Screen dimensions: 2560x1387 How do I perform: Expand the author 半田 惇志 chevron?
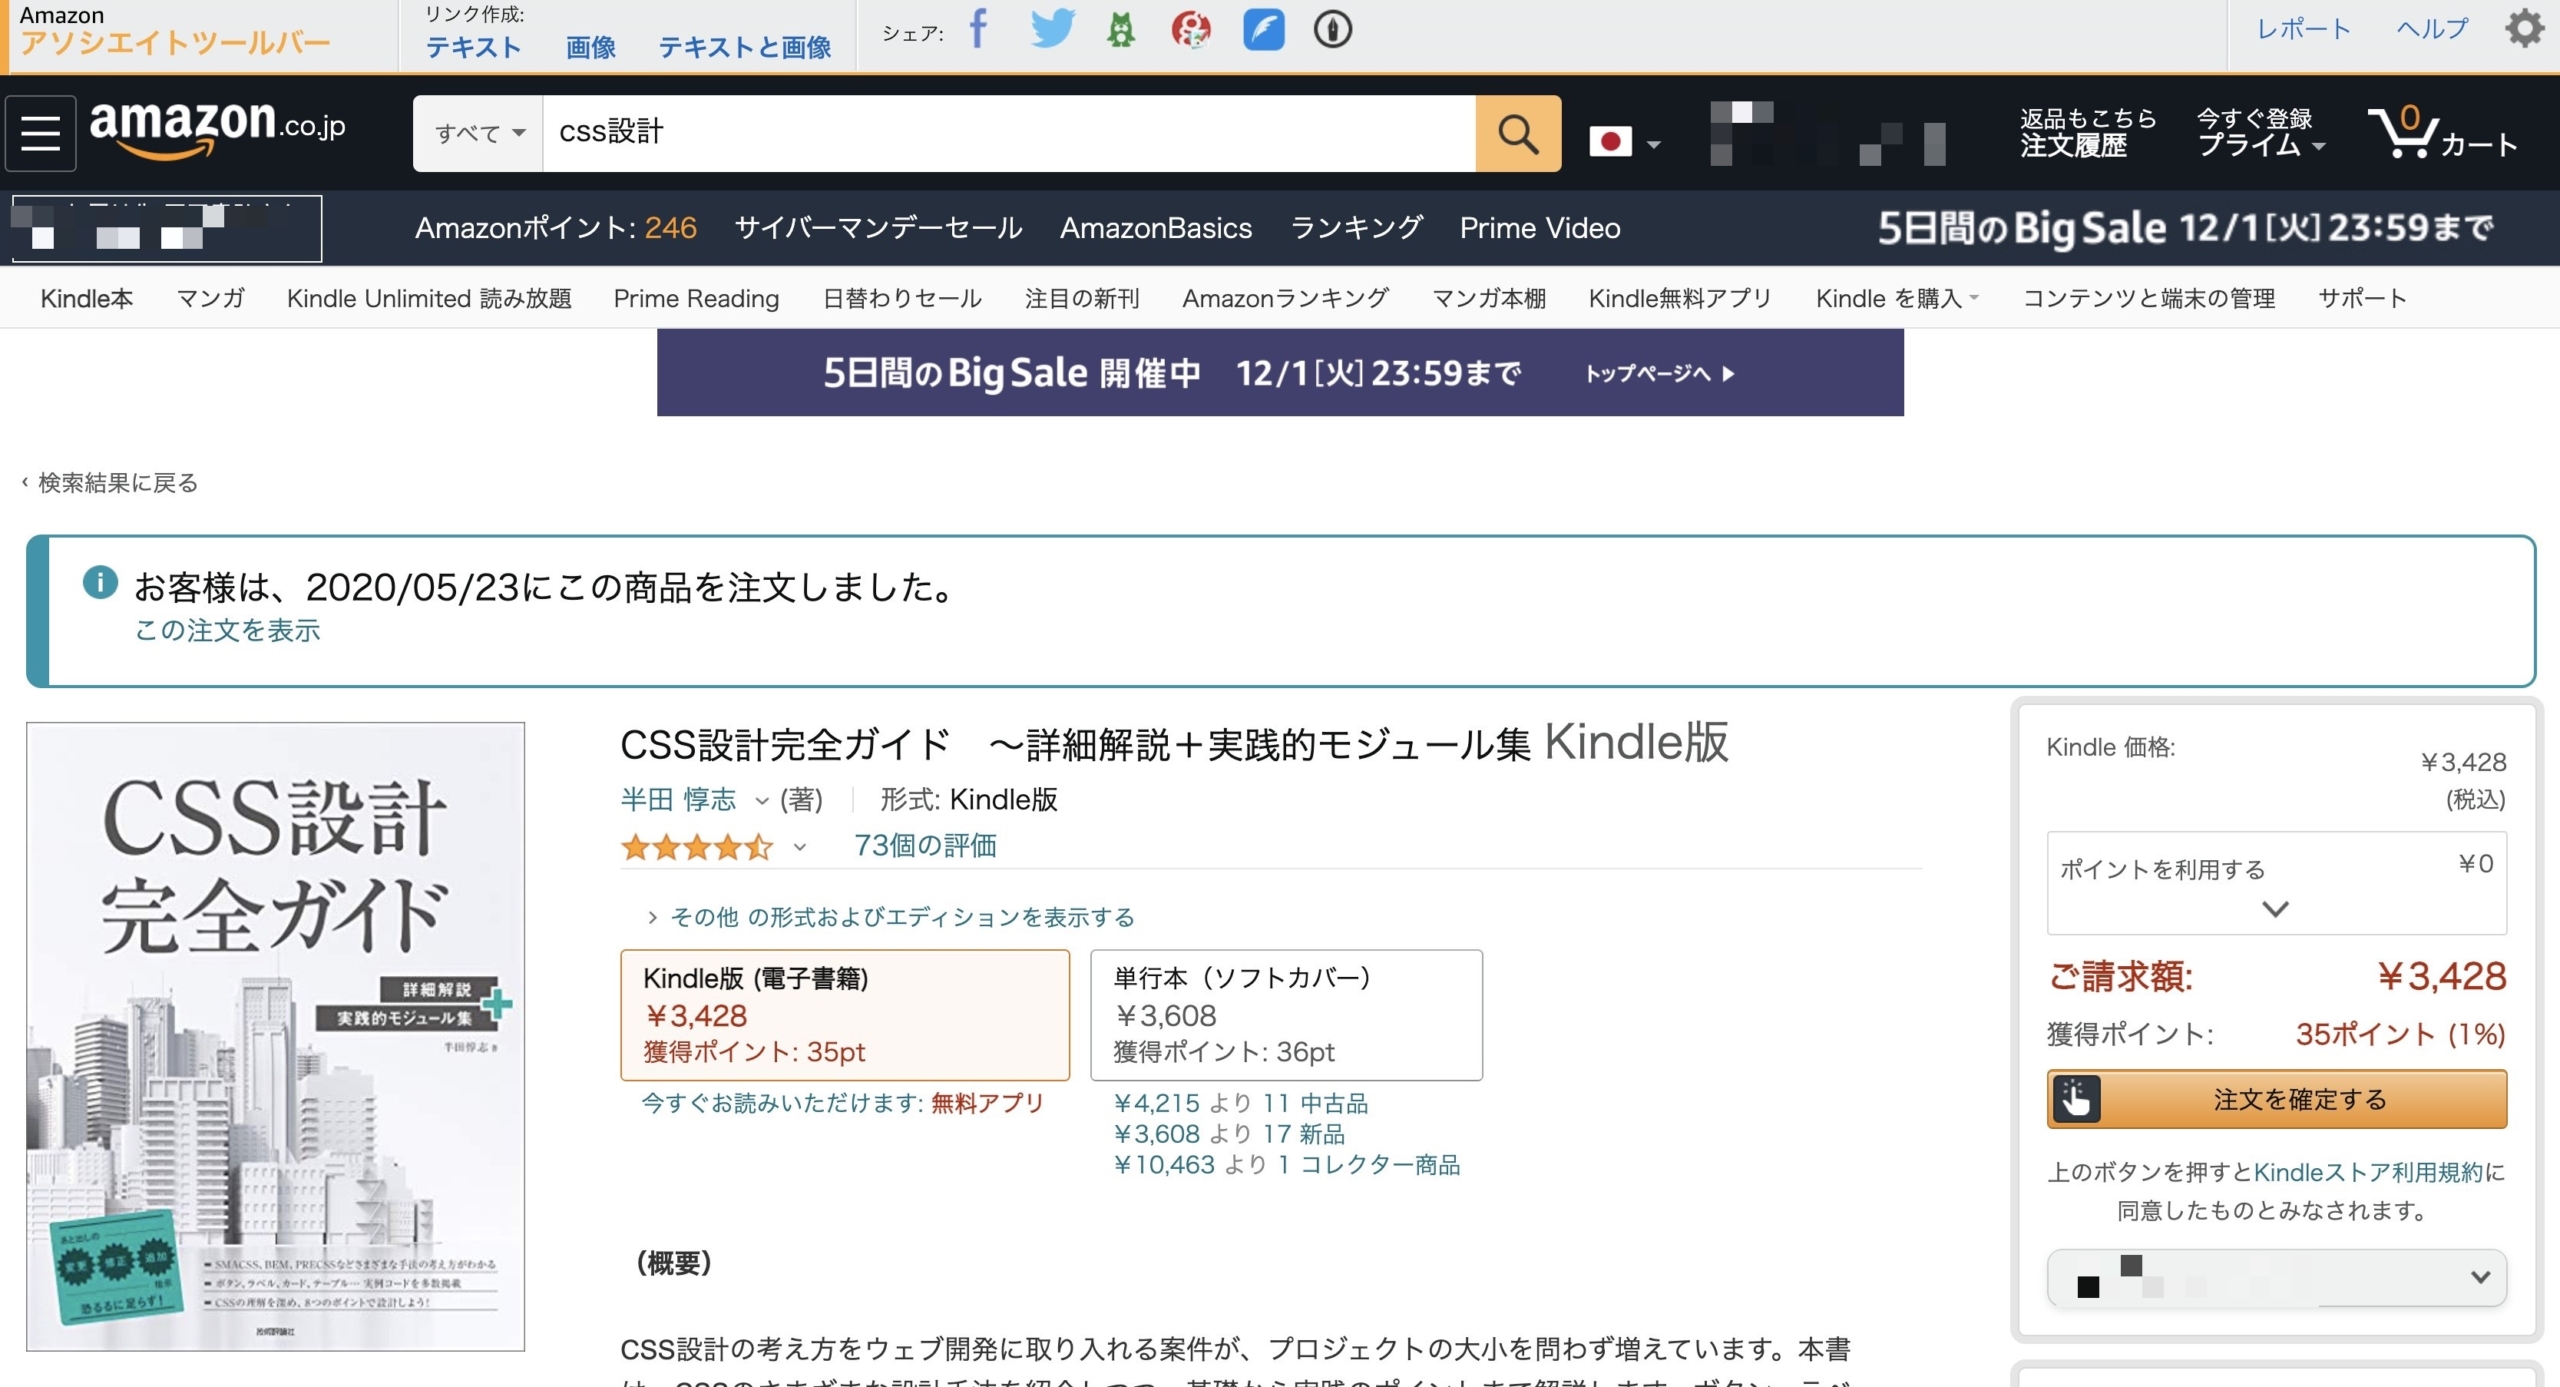pyautogui.click(x=762, y=801)
